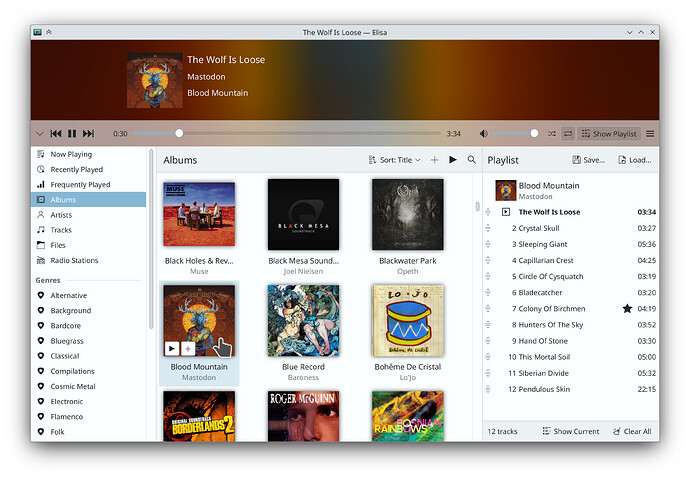The image size is (690, 478).
Task: Open search in Albums view
Action: 471,160
